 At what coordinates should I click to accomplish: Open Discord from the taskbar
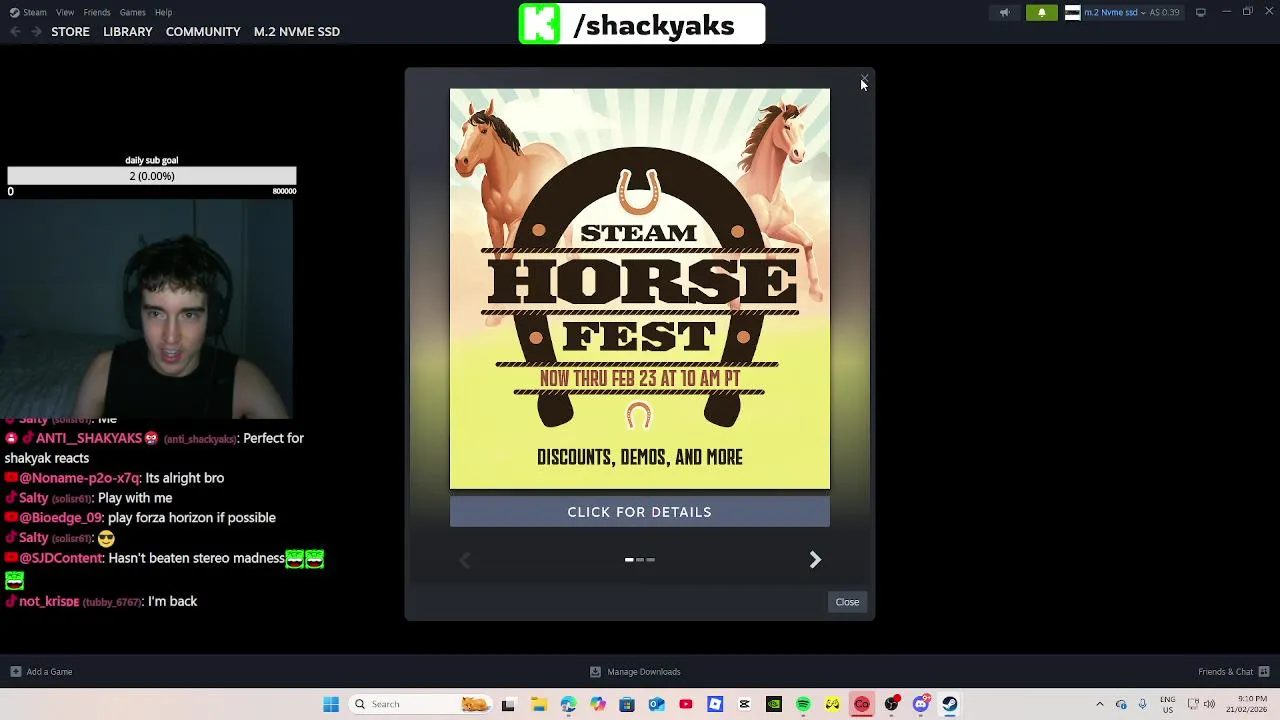(x=921, y=704)
